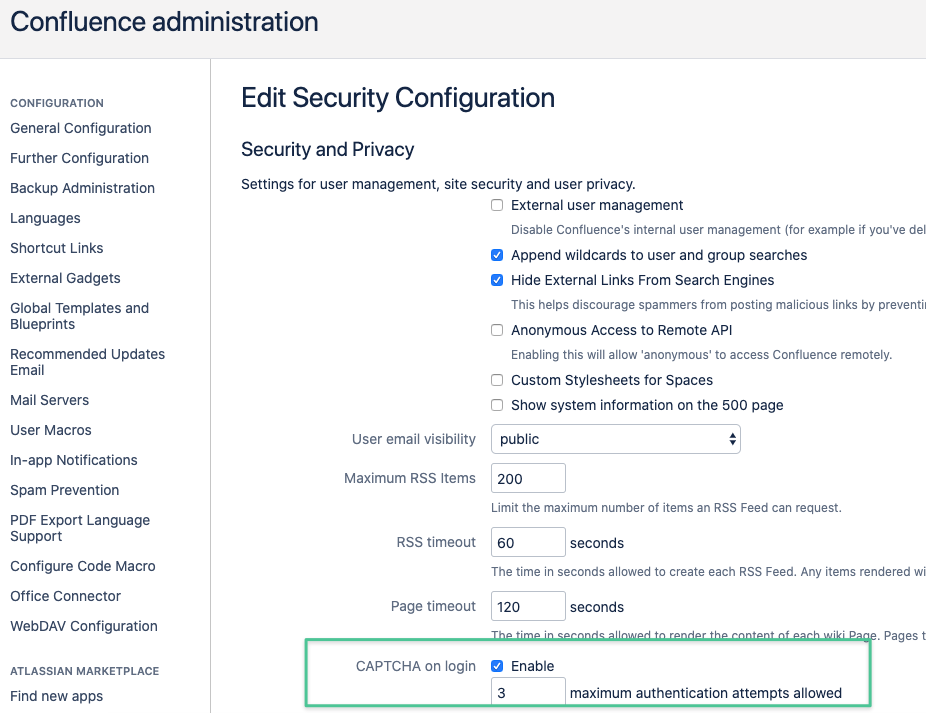Viewport: 926px width, 713px height.
Task: Click the RSS timeout label
Action: pos(436,542)
